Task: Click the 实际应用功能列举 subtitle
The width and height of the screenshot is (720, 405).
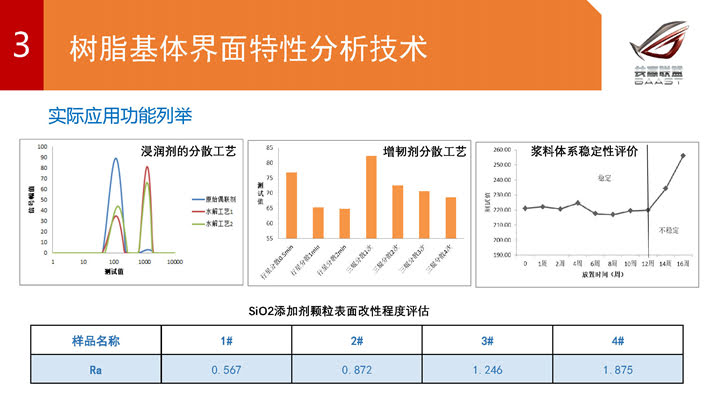Action: 120,116
